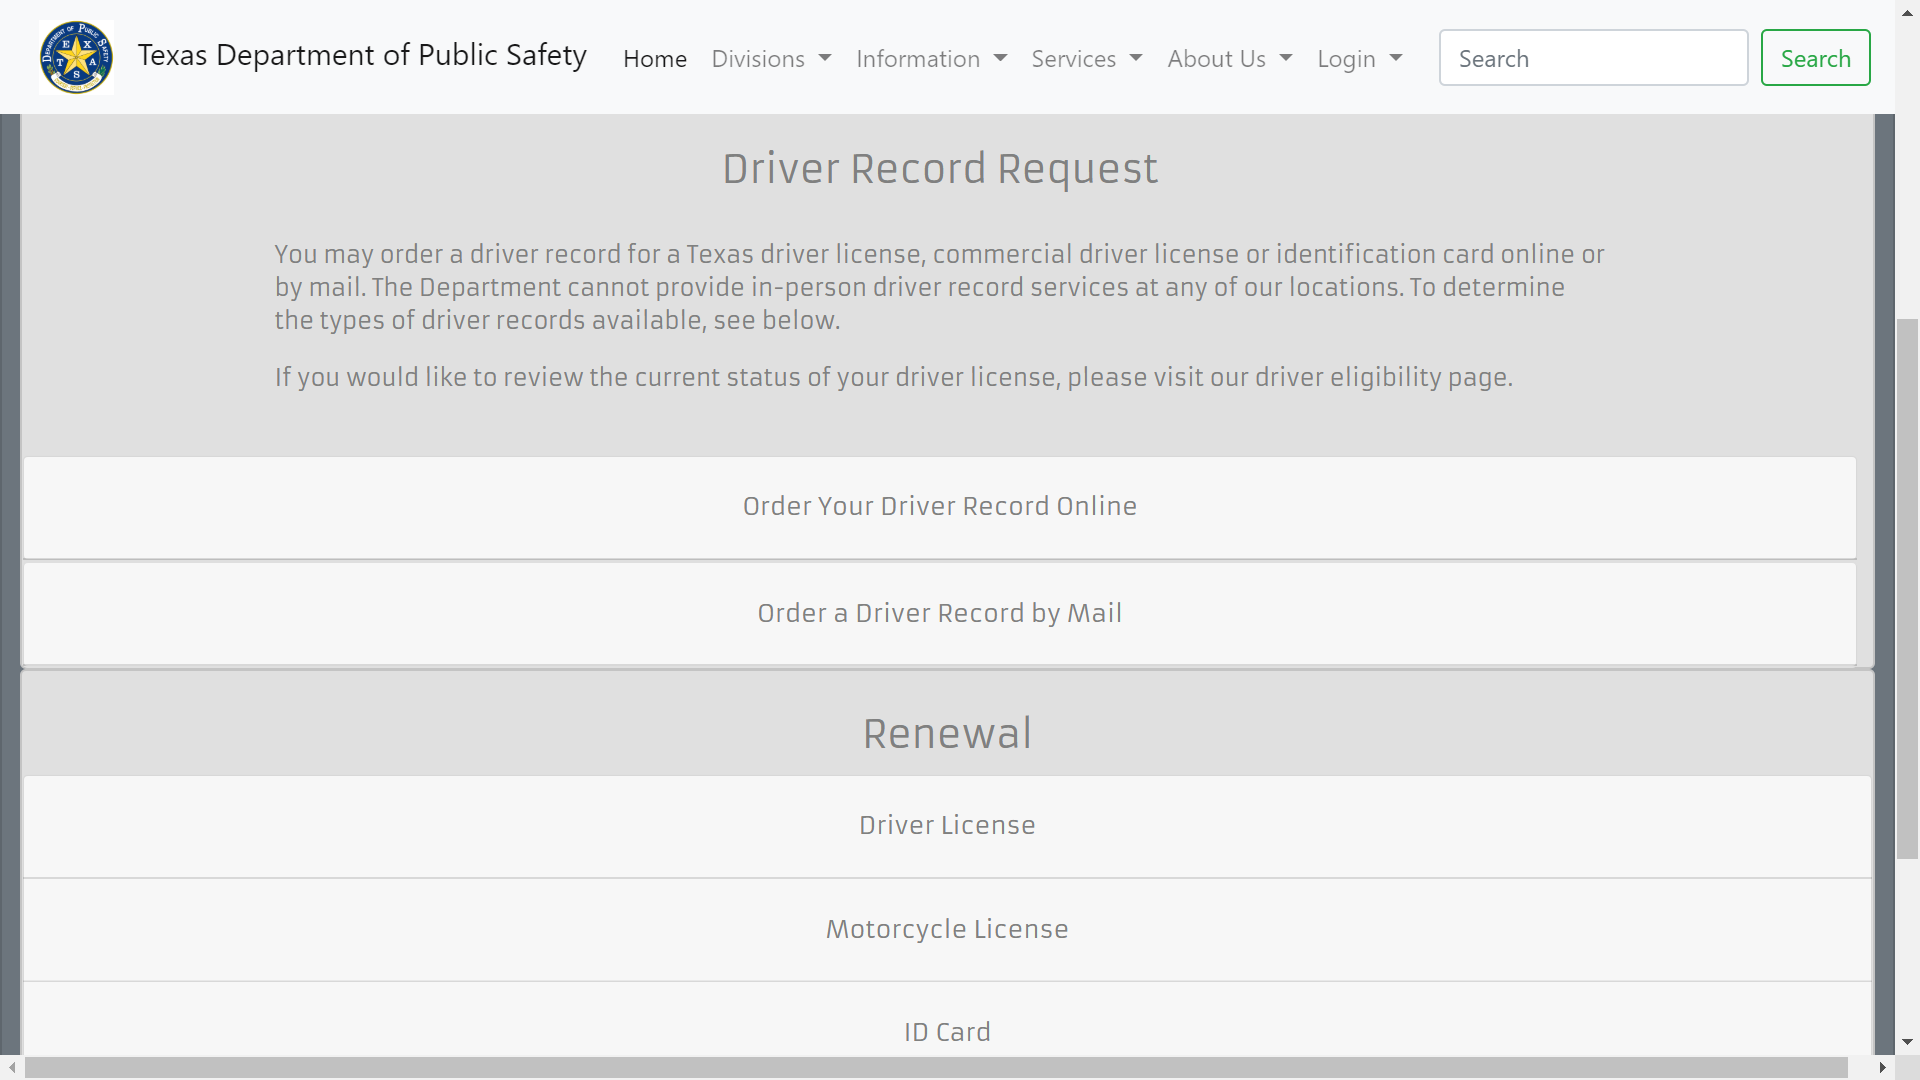Open the Services dropdown menu
Image resolution: width=1920 pixels, height=1080 pixels.
[1086, 59]
